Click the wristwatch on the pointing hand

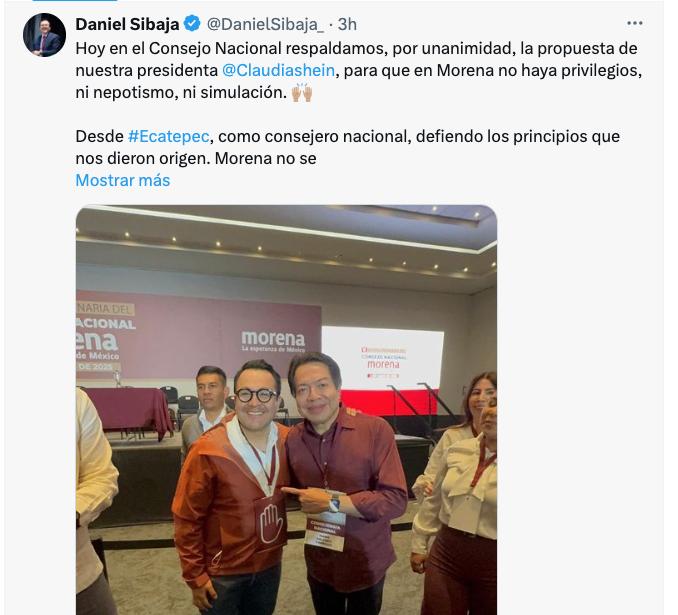334,503
